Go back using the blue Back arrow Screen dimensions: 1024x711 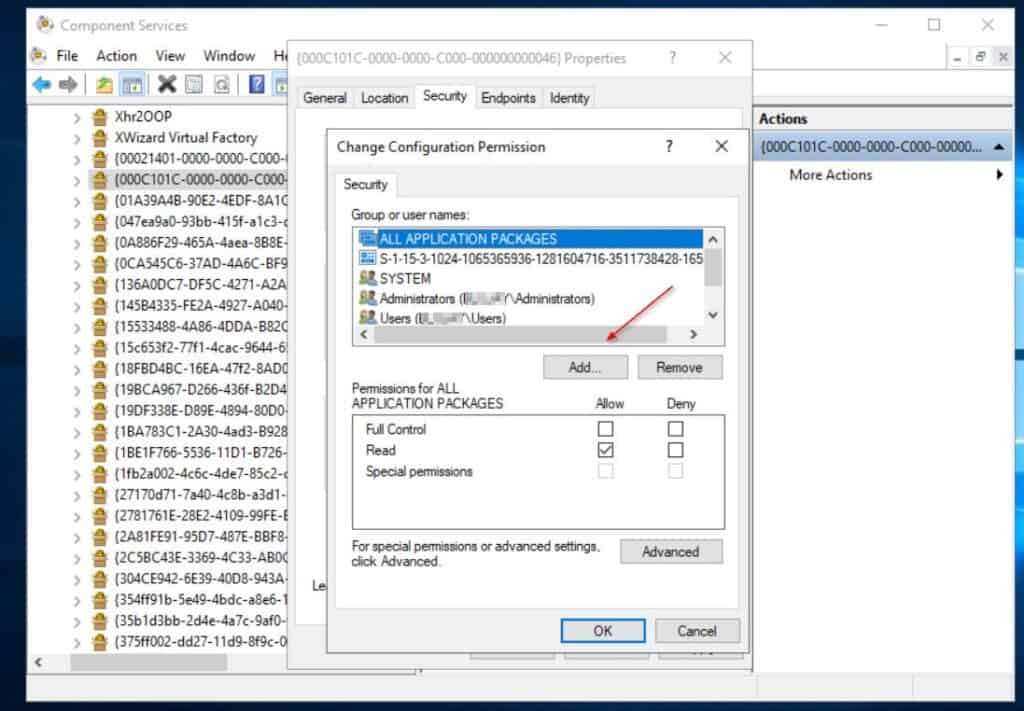pyautogui.click(x=42, y=84)
